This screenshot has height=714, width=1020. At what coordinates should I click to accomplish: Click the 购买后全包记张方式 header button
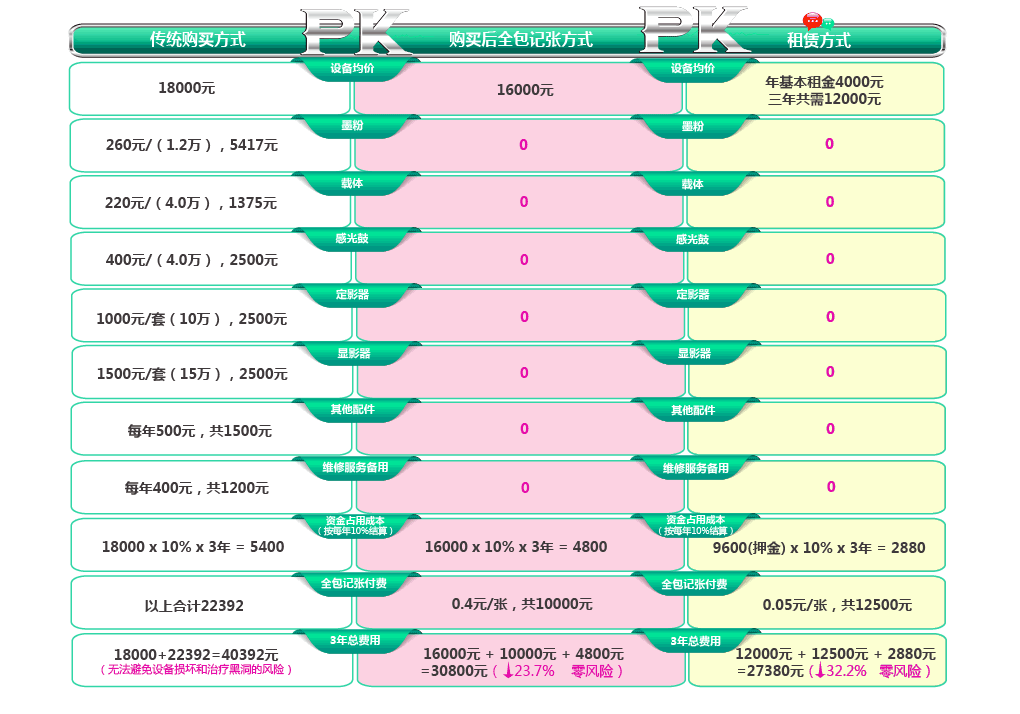(520, 40)
